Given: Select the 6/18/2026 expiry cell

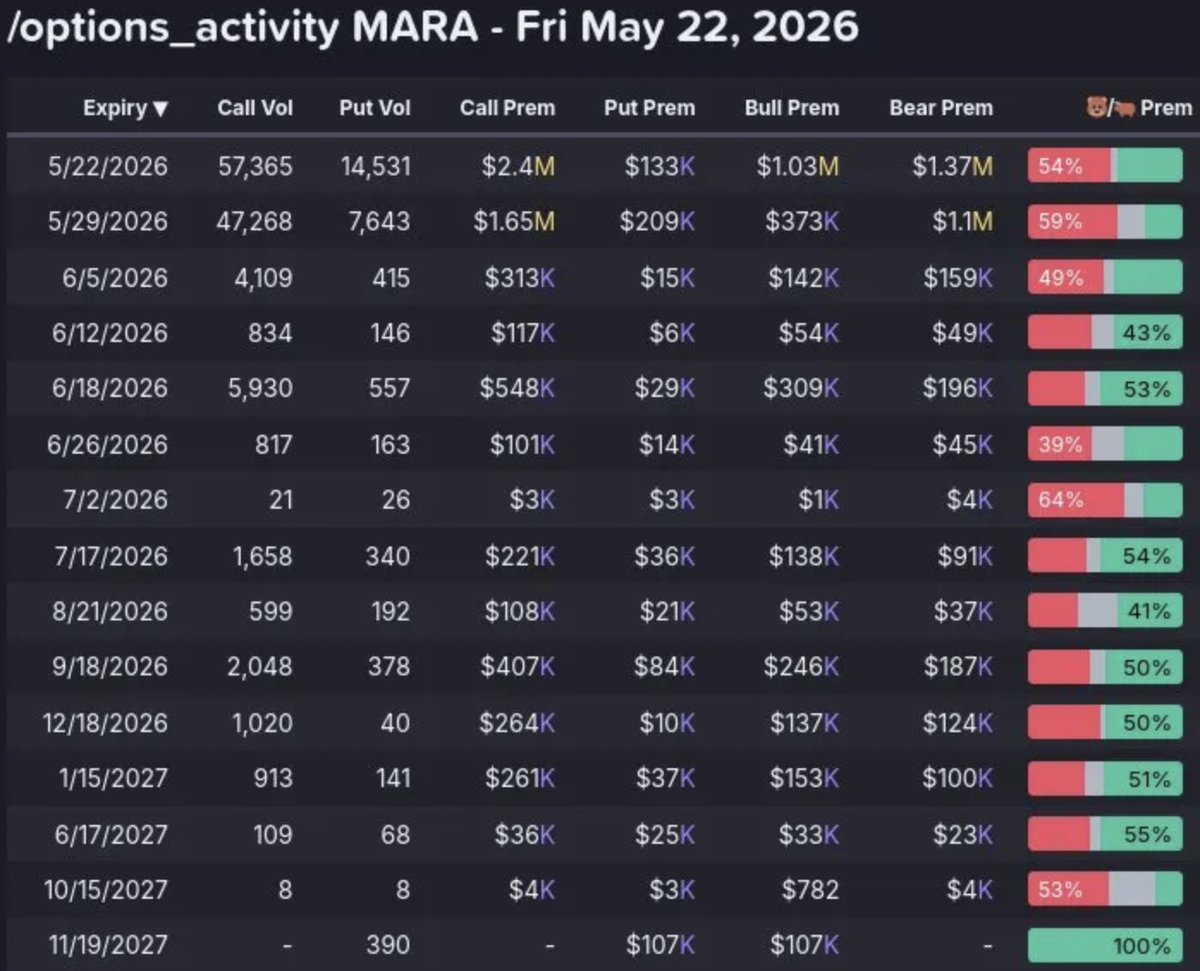Looking at the screenshot, I should 110,388.
